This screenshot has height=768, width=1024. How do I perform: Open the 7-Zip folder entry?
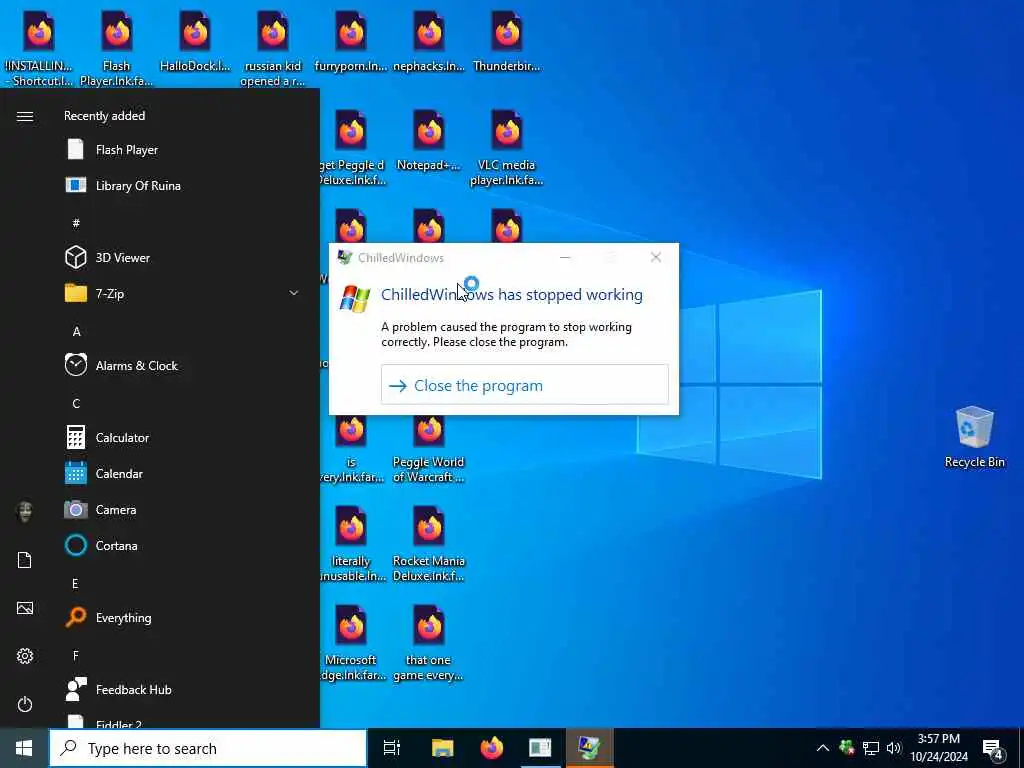point(183,293)
